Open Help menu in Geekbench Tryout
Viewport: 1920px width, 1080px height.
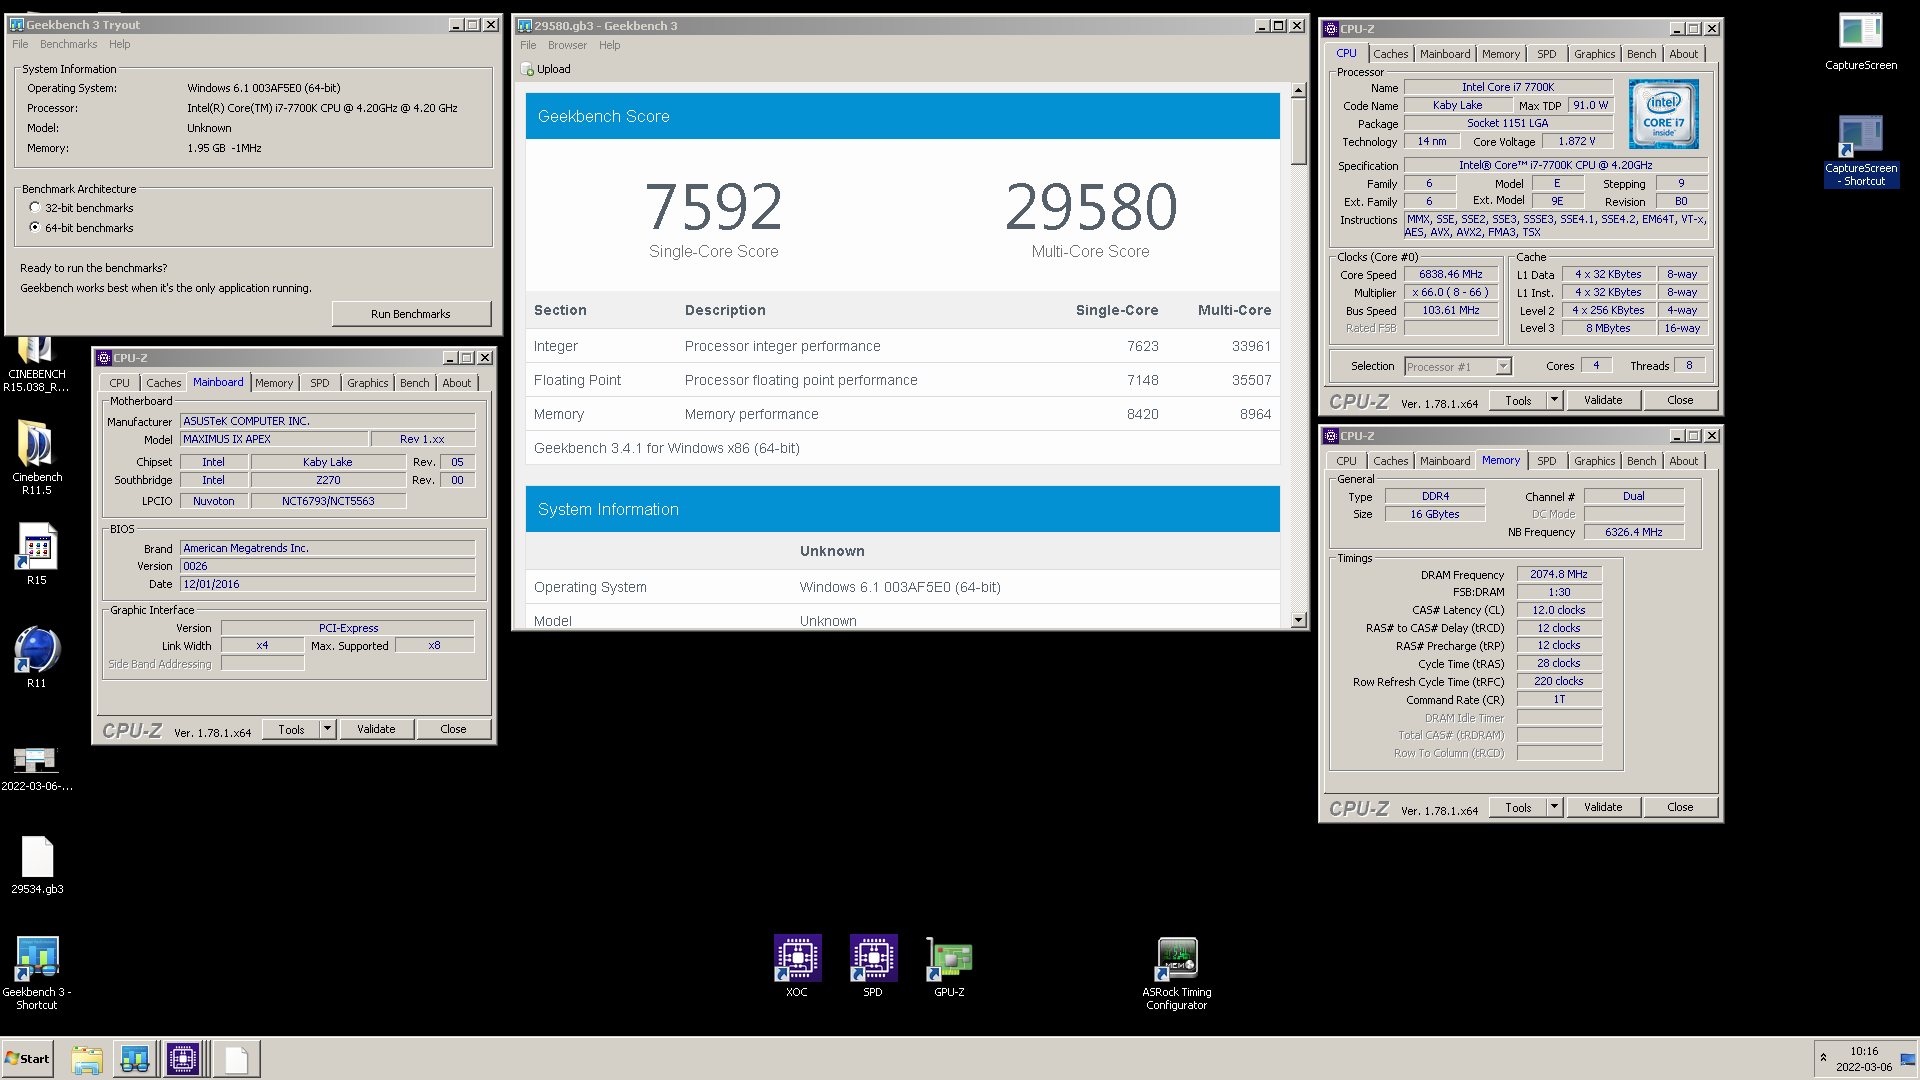point(120,44)
